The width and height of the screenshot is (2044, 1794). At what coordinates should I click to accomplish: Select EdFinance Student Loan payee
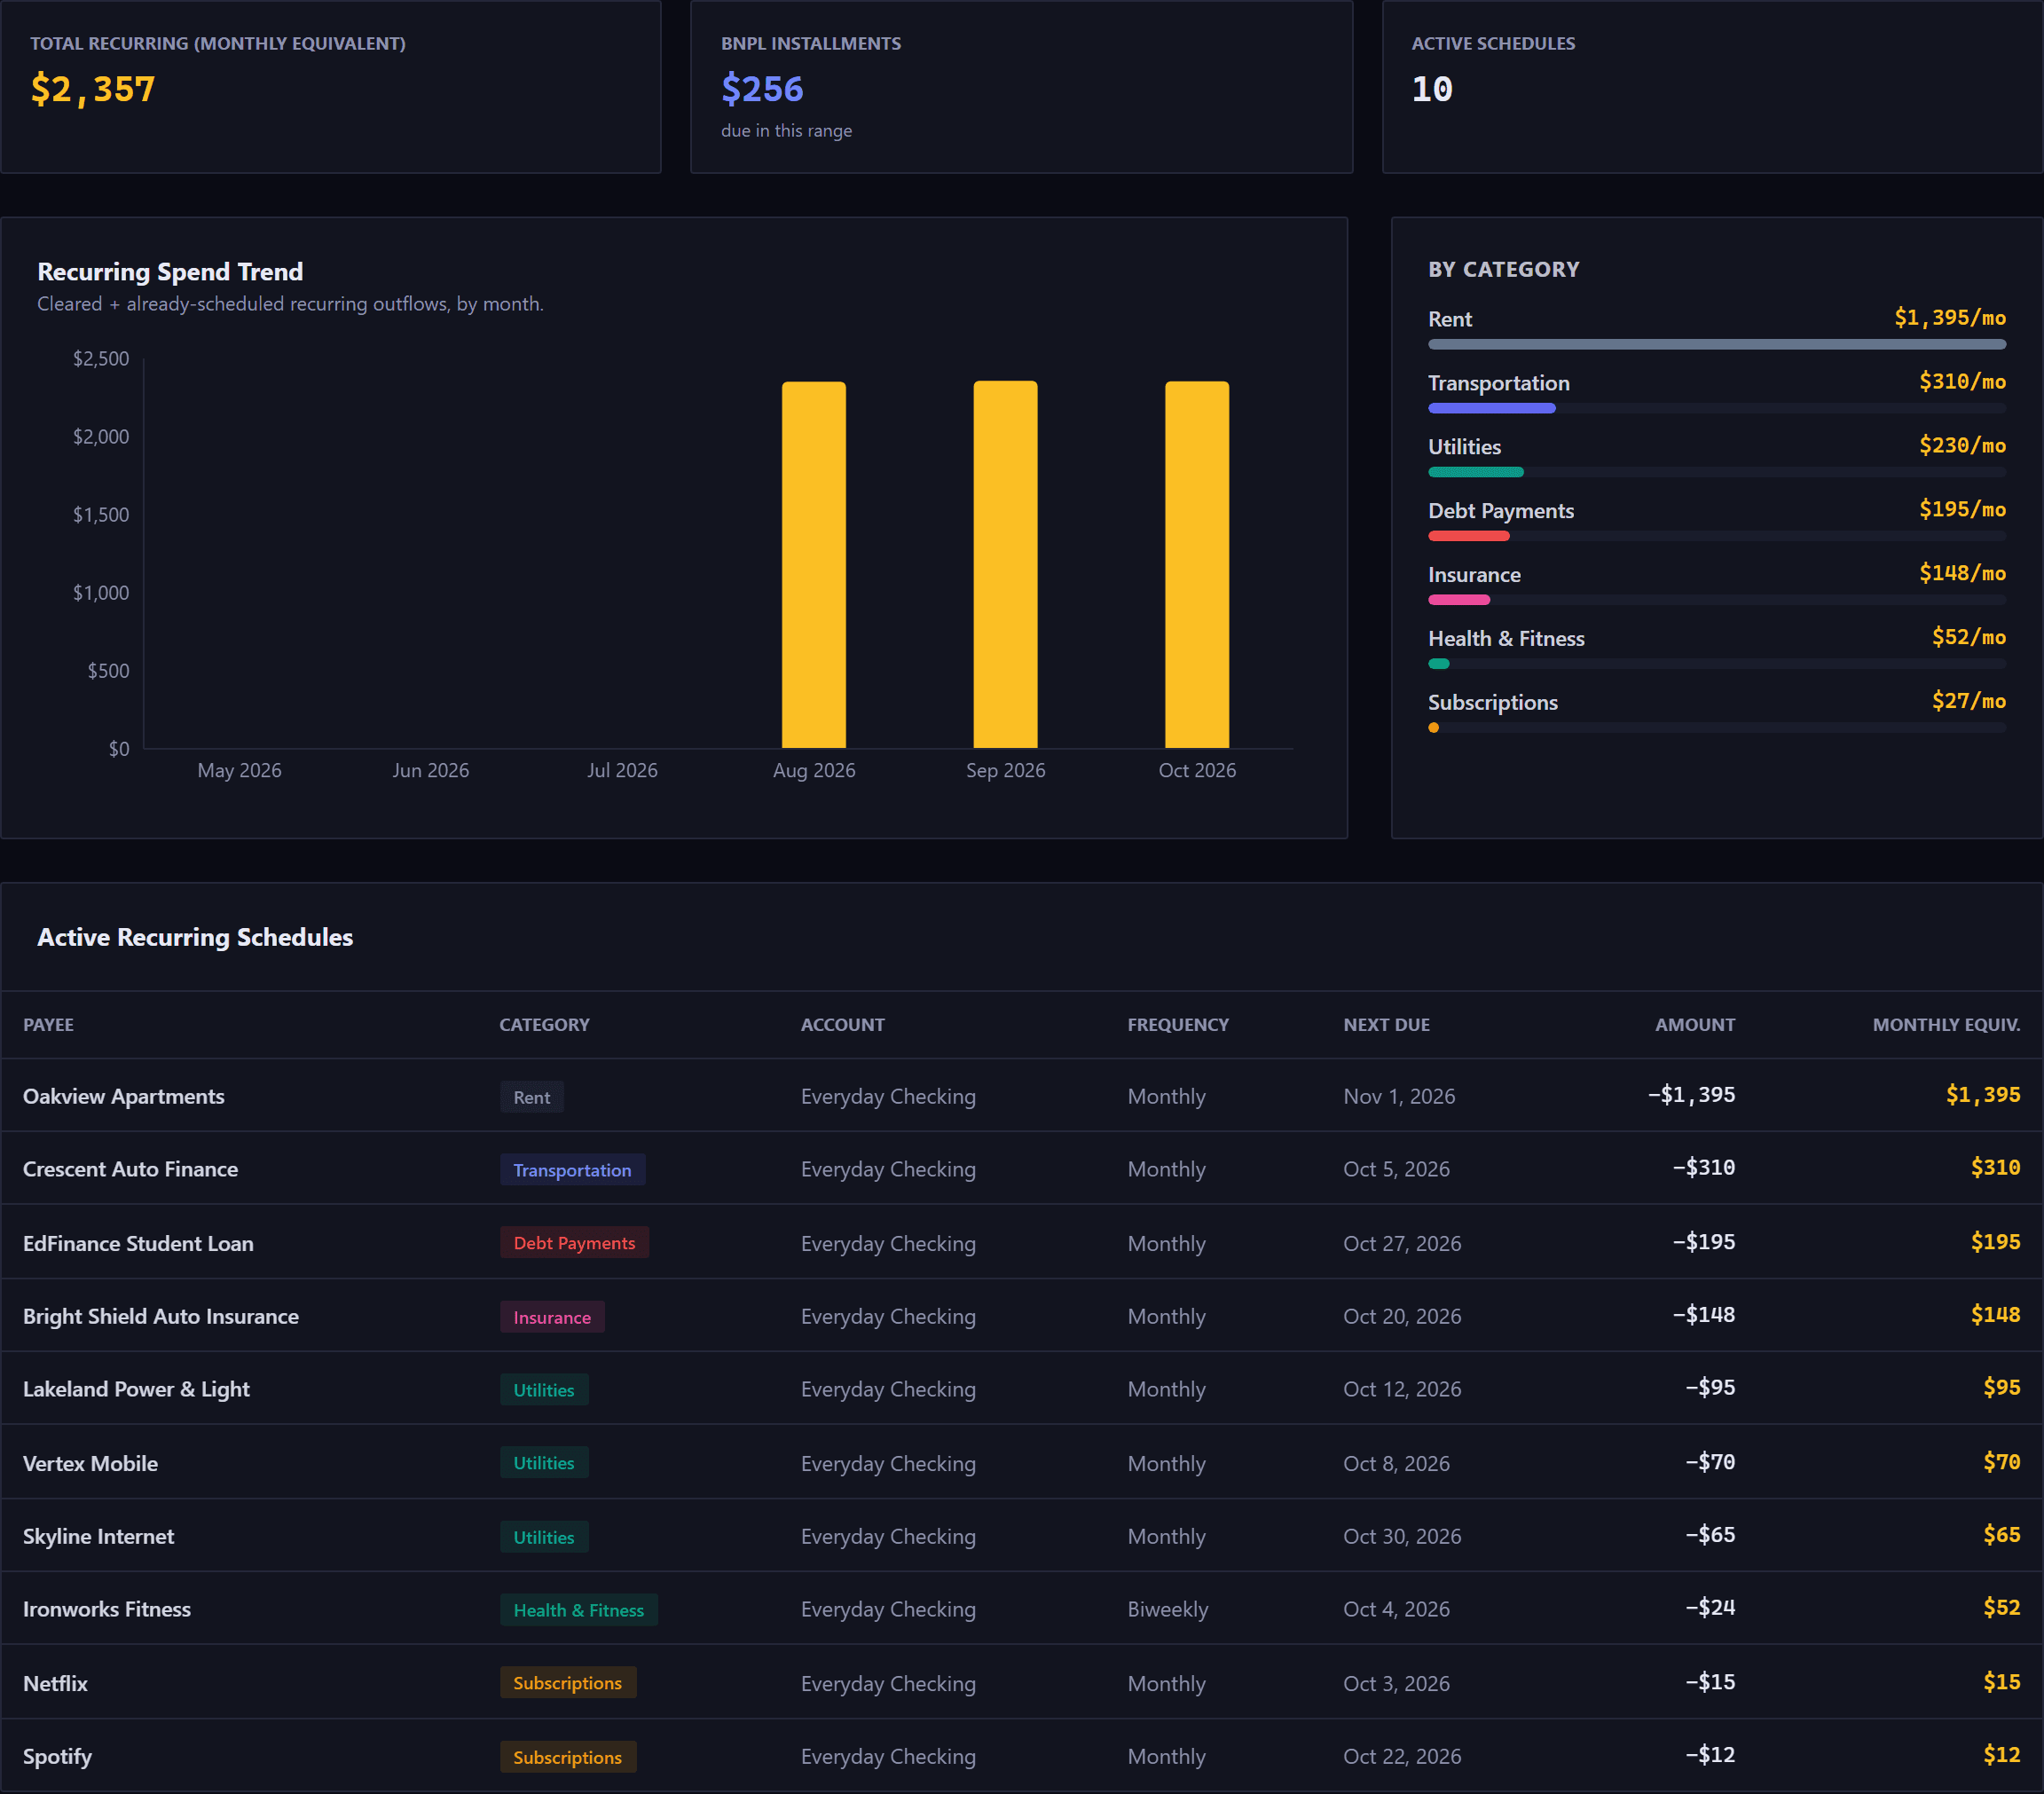click(x=138, y=1243)
